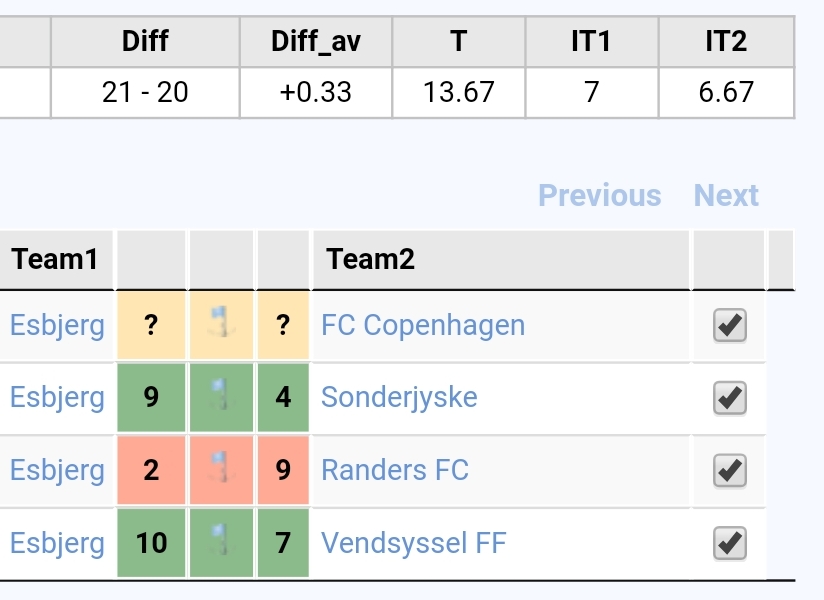The image size is (824, 600).
Task: Click the Diff_av column header
Action: click(x=316, y=42)
